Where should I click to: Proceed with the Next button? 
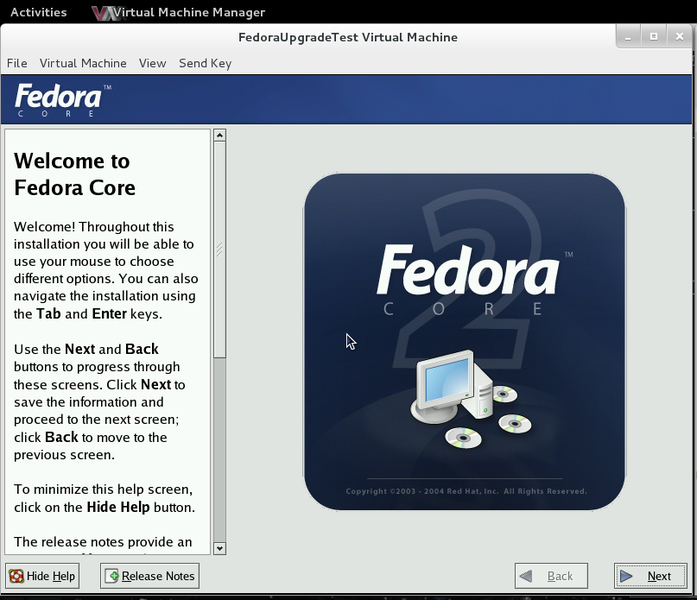coord(650,576)
